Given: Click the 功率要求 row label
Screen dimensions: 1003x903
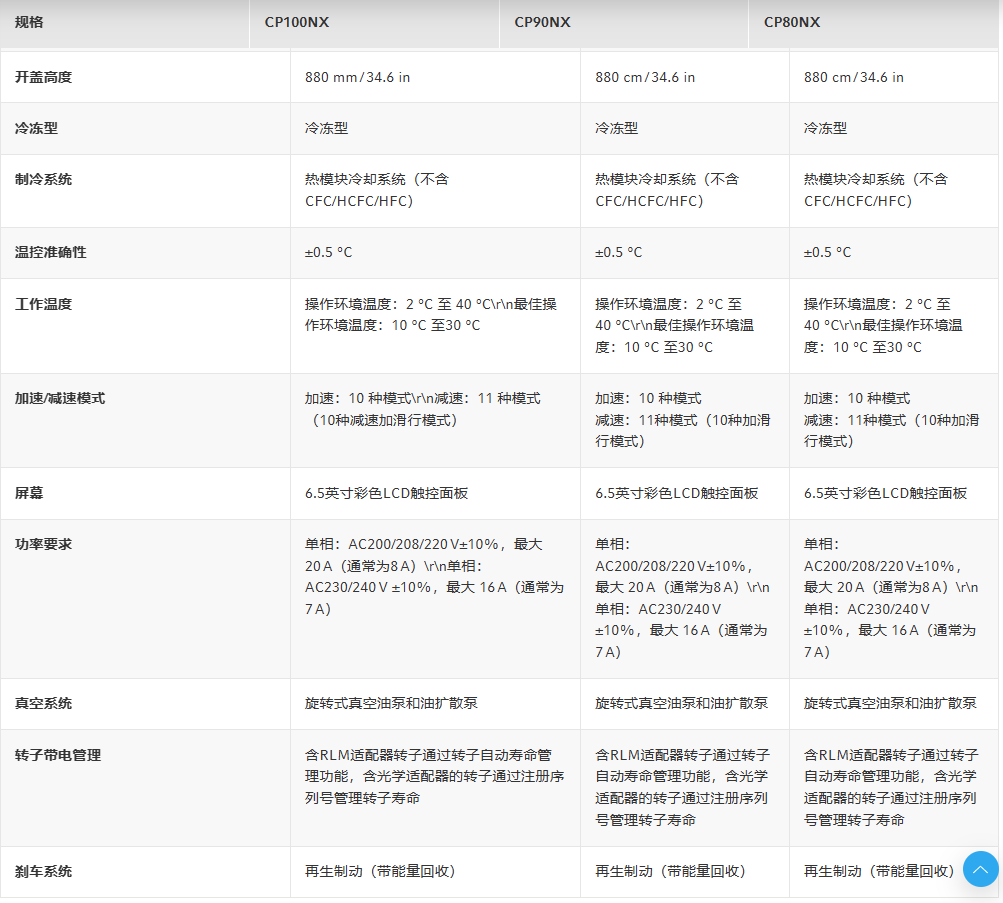Looking at the screenshot, I should pos(43,544).
